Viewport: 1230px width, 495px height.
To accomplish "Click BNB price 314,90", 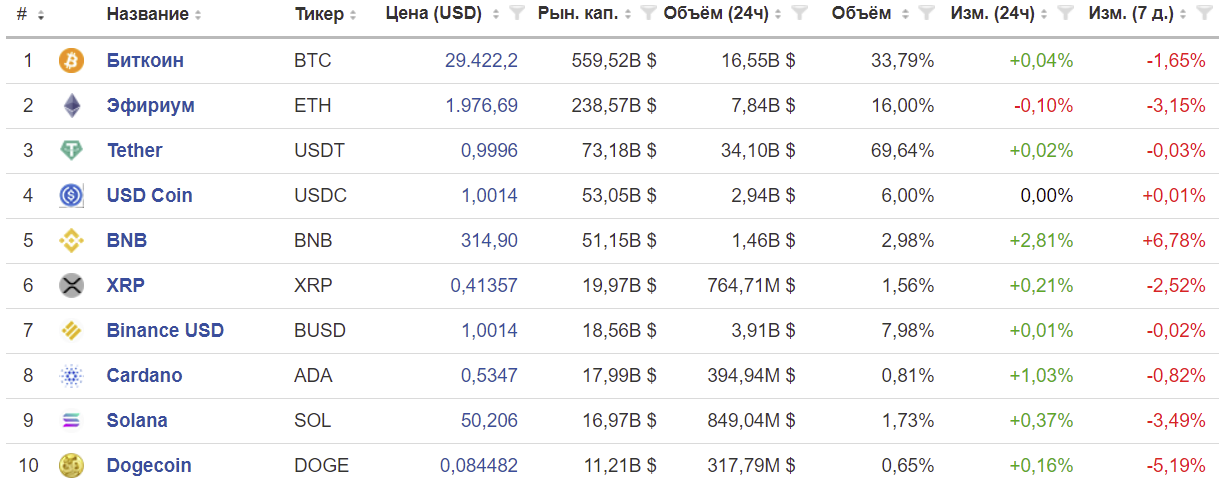I will click(490, 241).
